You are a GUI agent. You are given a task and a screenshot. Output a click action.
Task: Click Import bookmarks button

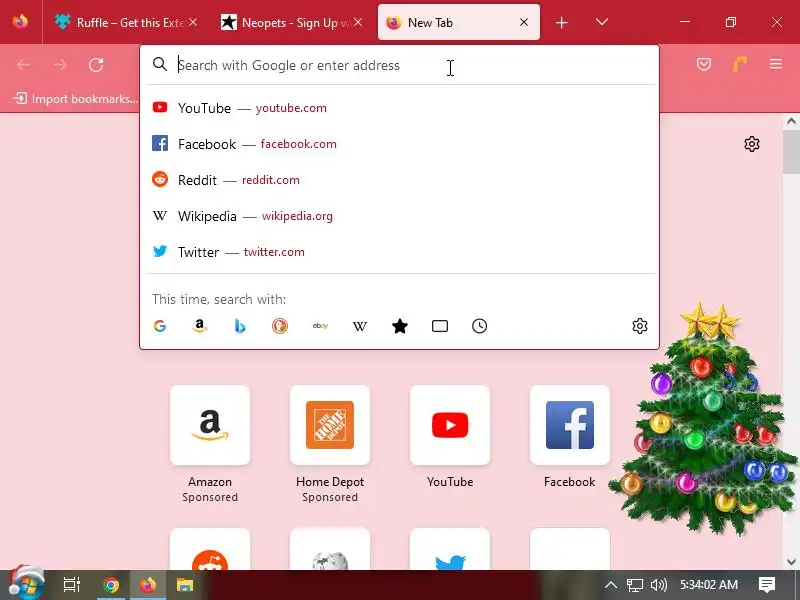tap(76, 98)
